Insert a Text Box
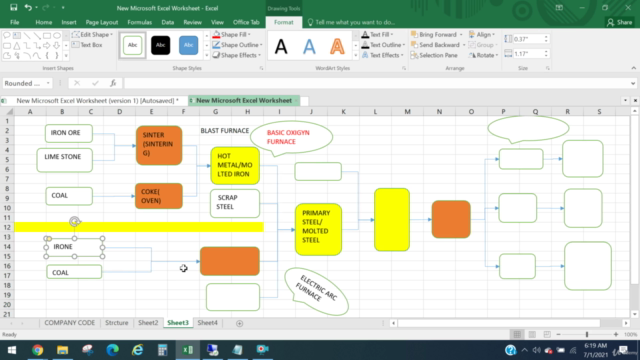 (87, 45)
